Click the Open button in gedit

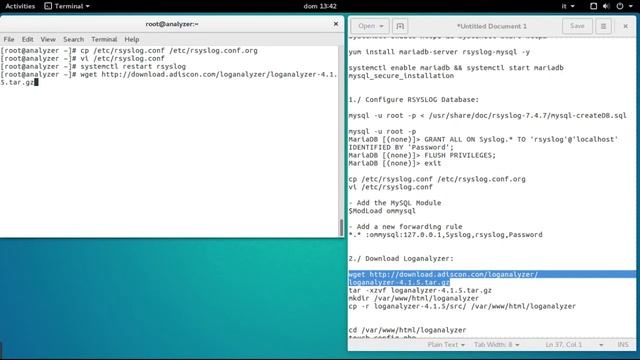coord(370,26)
